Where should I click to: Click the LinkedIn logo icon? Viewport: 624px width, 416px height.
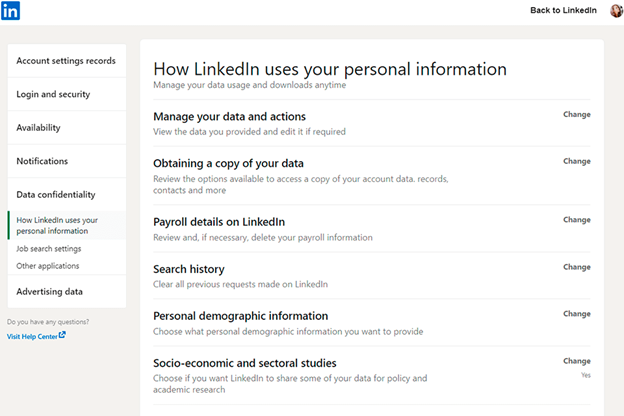coord(11,11)
